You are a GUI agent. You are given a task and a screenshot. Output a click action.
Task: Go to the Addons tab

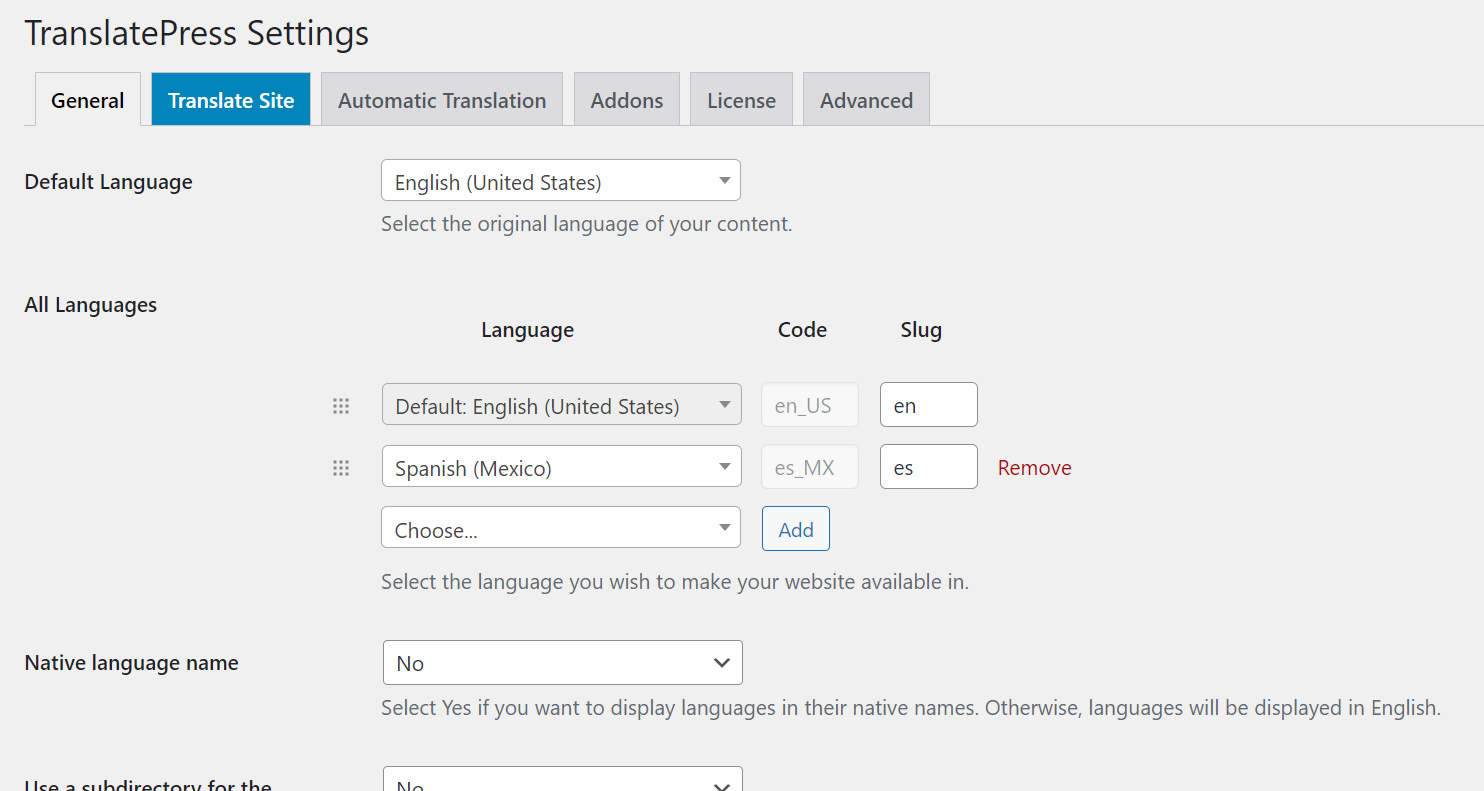(x=627, y=100)
